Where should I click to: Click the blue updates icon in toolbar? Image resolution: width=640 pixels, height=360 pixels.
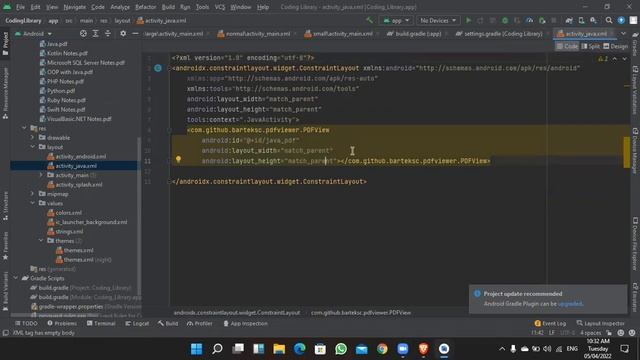coord(621,20)
